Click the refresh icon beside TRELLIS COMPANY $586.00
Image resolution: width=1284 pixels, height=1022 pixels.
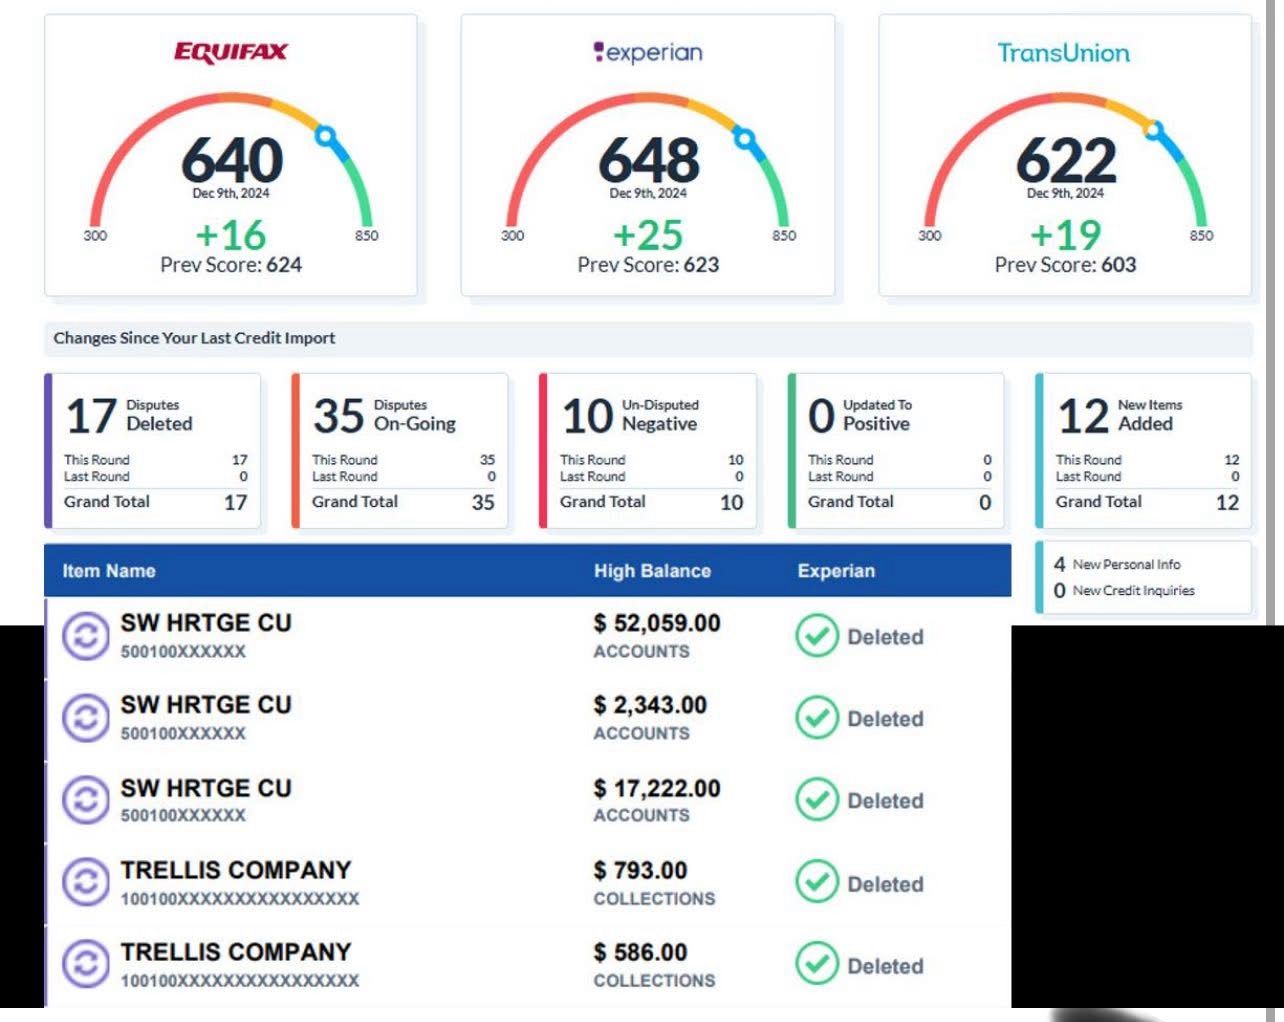(86, 964)
